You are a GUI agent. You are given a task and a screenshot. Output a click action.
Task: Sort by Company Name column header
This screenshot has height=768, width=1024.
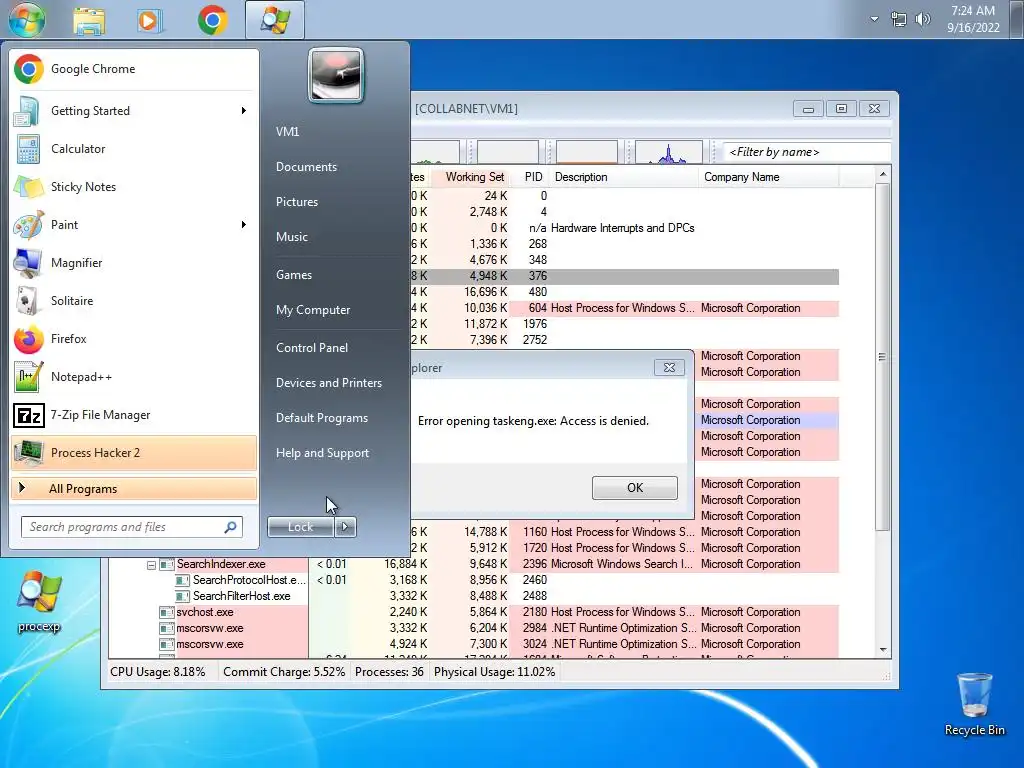click(x=769, y=177)
